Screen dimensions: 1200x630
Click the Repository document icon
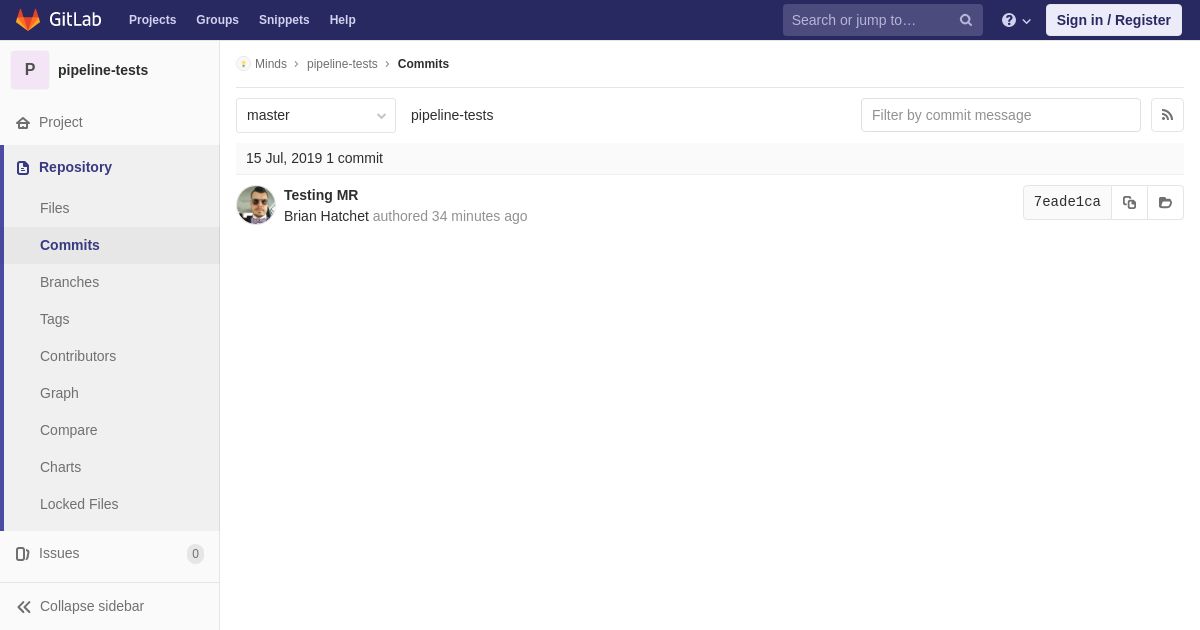(23, 167)
